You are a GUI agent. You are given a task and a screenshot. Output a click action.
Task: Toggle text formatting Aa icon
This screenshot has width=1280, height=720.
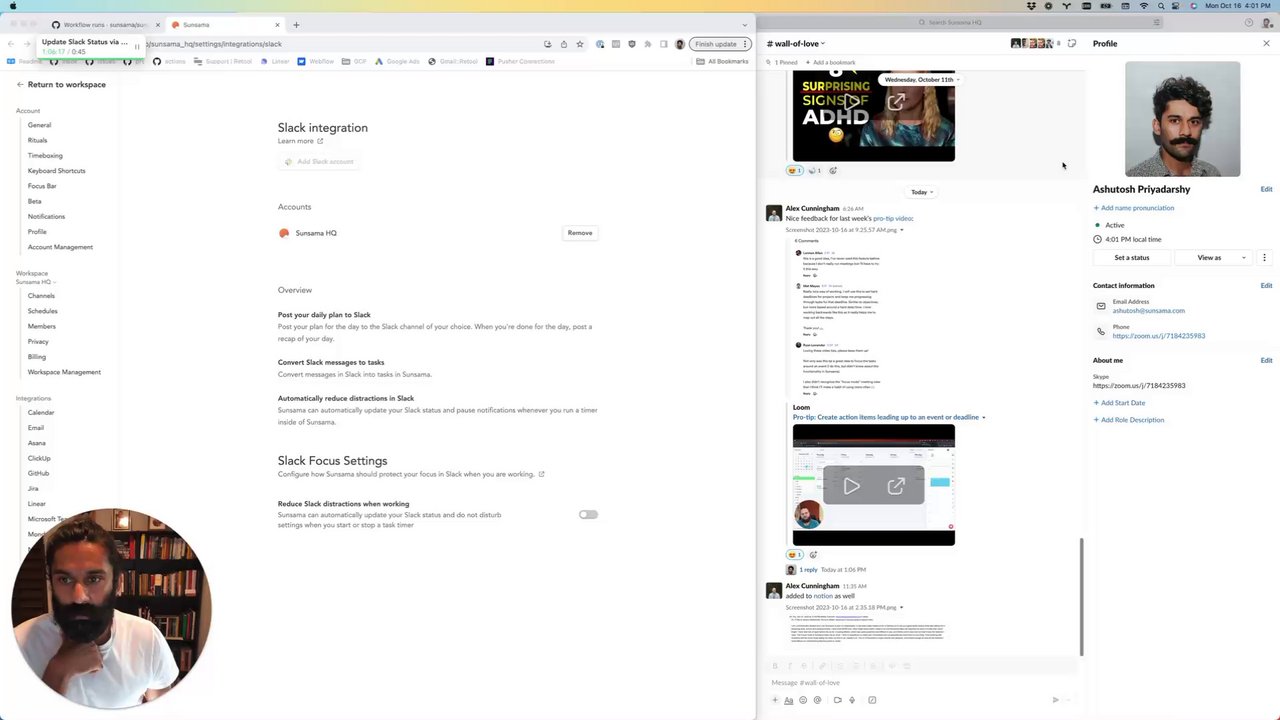pos(788,700)
